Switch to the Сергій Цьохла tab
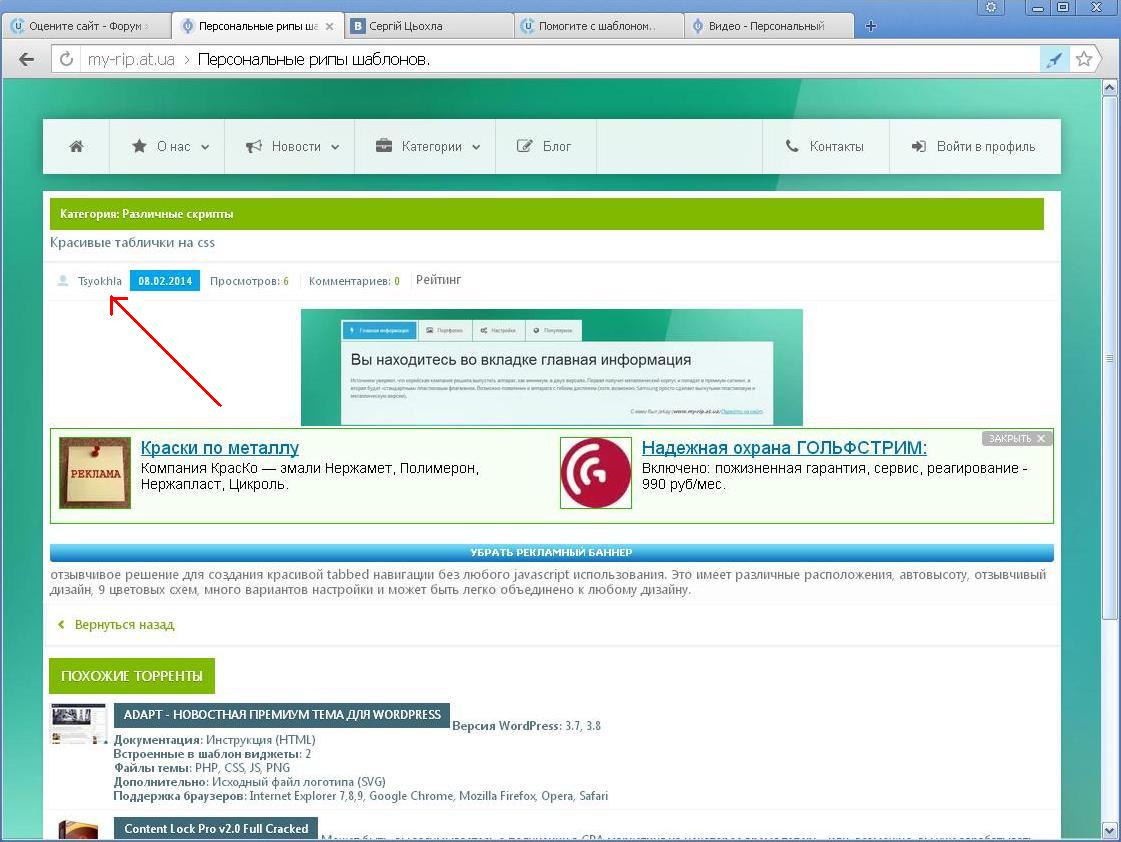Viewport: 1121px width, 842px height. (x=430, y=26)
